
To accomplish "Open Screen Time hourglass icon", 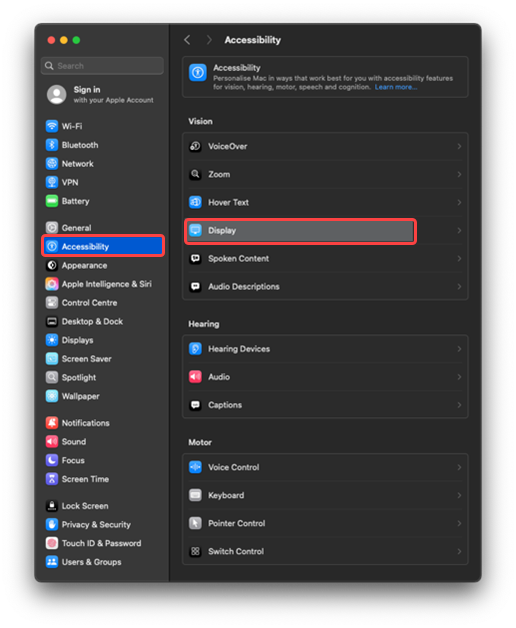I will [52, 479].
